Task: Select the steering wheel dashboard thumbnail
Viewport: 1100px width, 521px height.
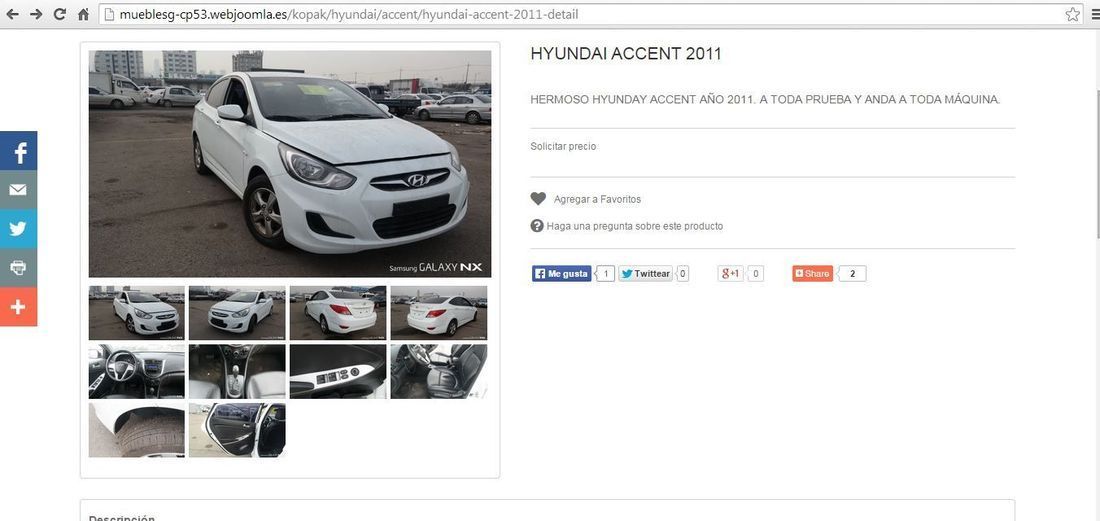Action: pos(136,371)
